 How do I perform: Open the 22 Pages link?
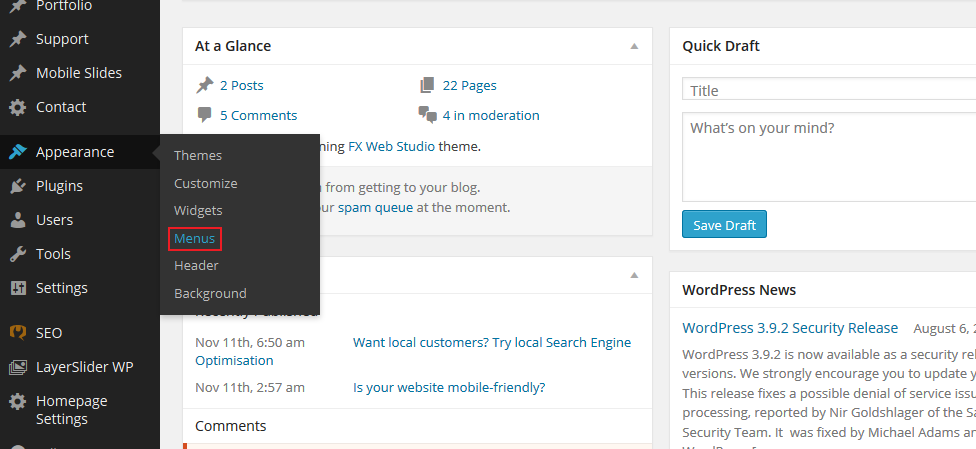(469, 85)
